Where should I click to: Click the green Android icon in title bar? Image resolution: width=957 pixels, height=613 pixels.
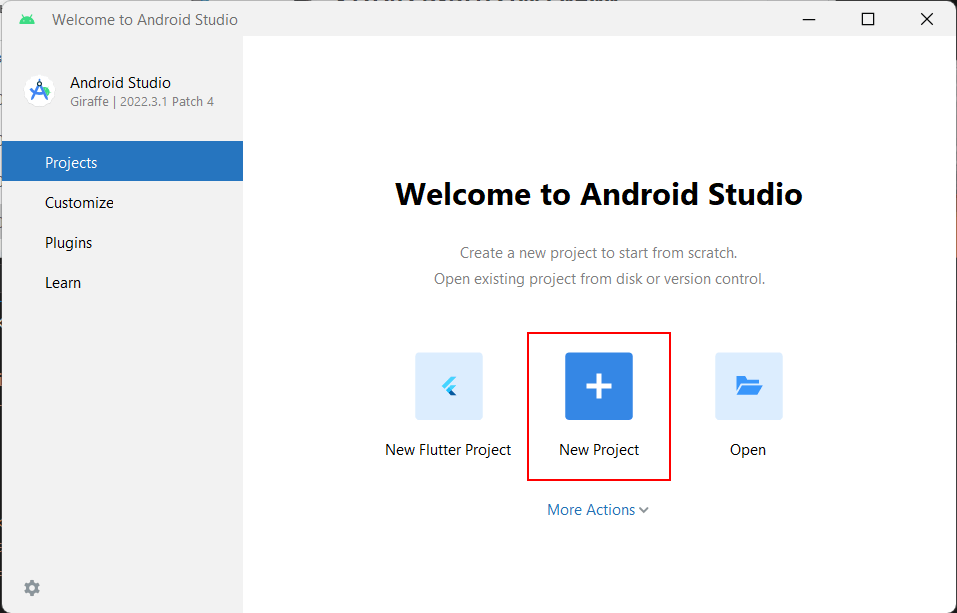click(x=27, y=19)
